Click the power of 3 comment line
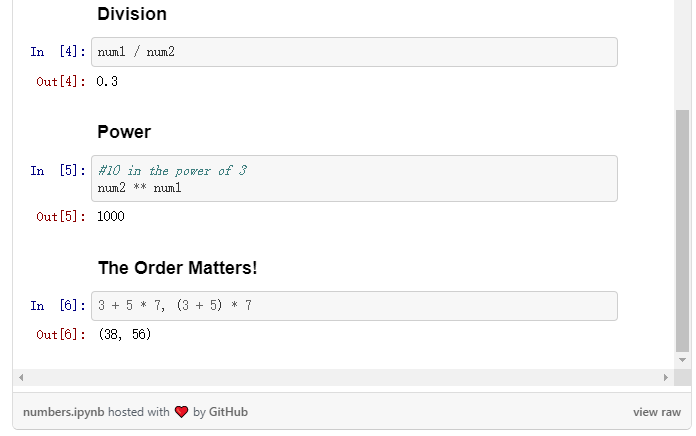The width and height of the screenshot is (696, 436). click(172, 170)
